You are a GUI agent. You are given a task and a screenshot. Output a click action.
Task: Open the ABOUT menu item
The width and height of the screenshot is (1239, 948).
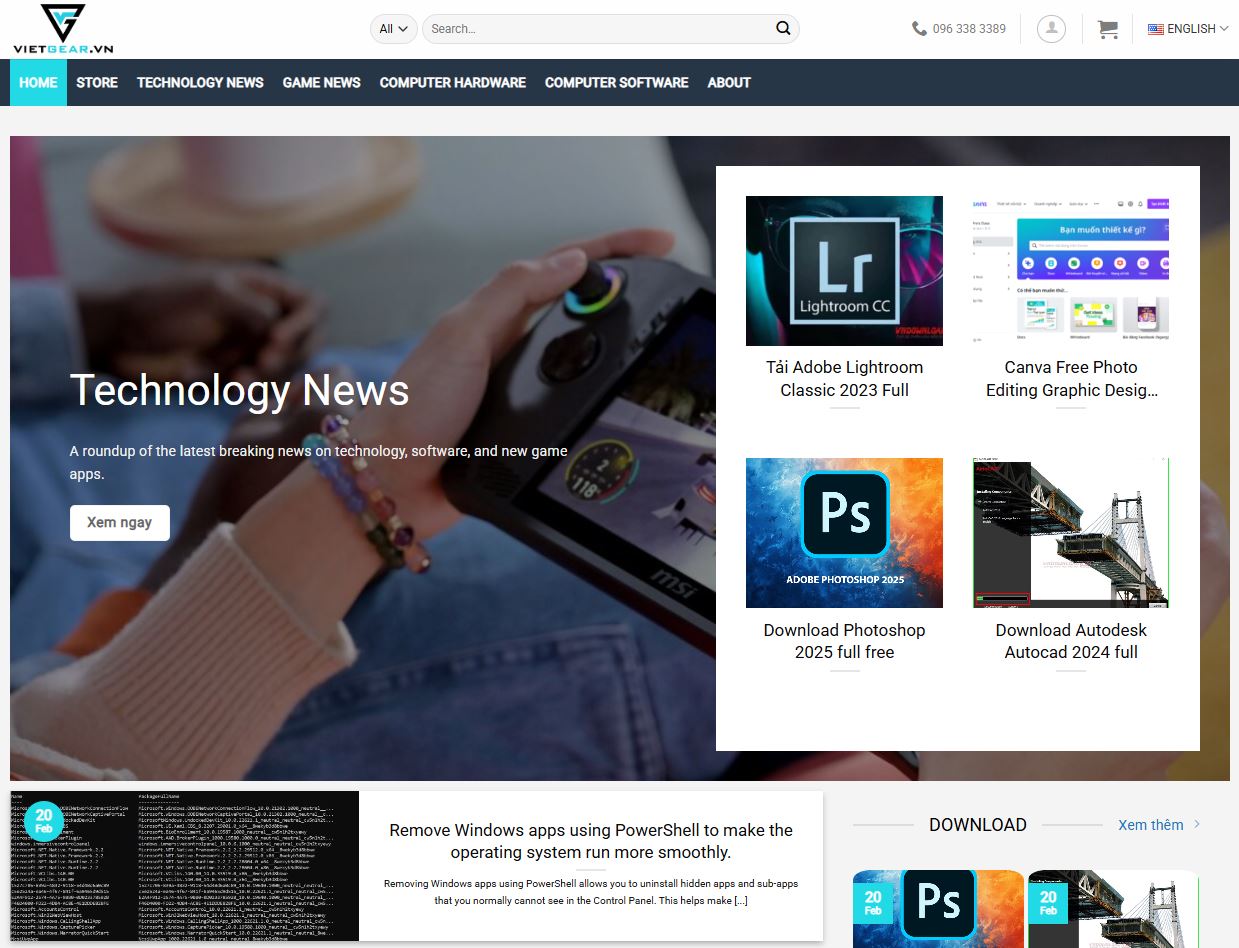click(x=729, y=82)
